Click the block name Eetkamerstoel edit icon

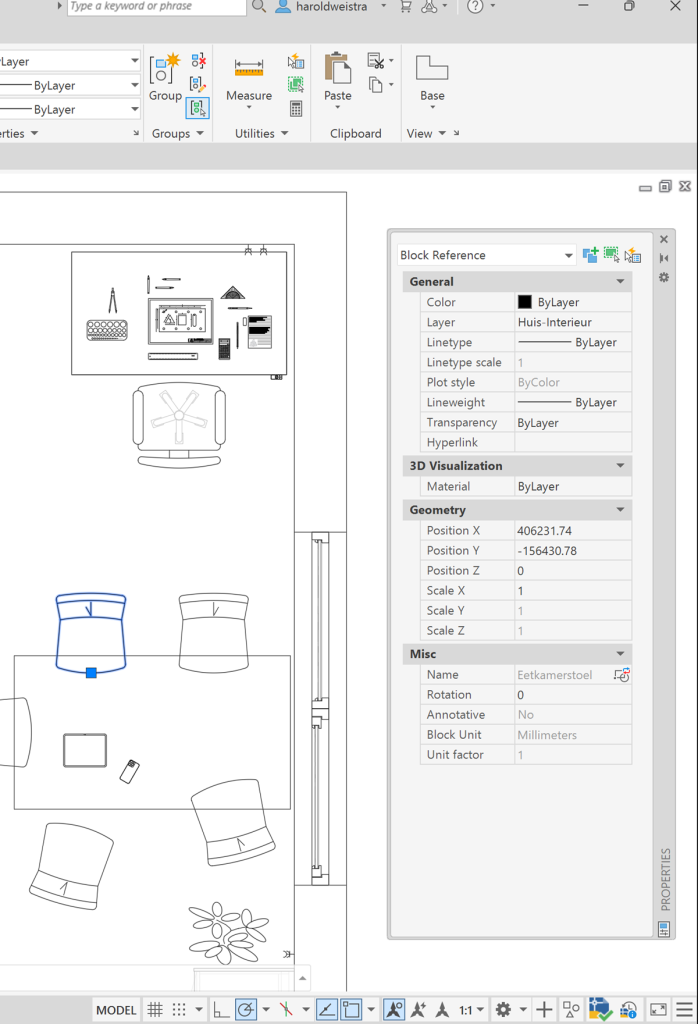tap(622, 675)
